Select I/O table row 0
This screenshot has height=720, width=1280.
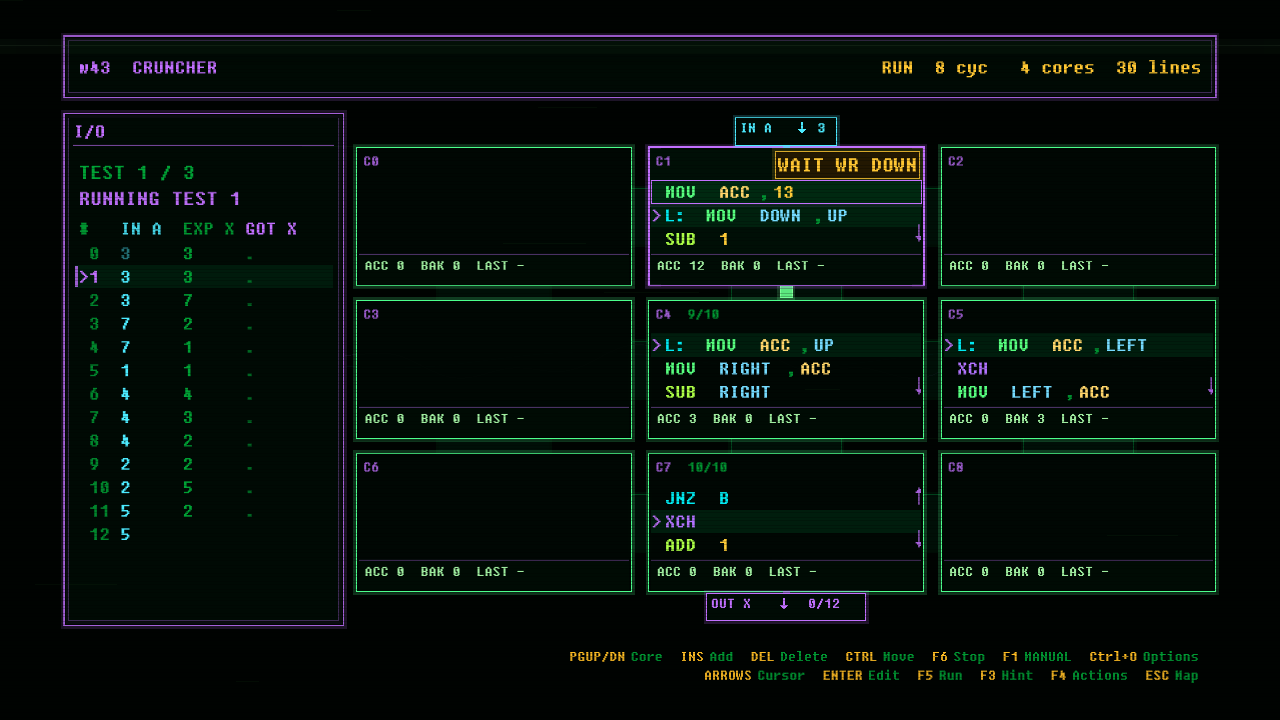tap(204, 254)
